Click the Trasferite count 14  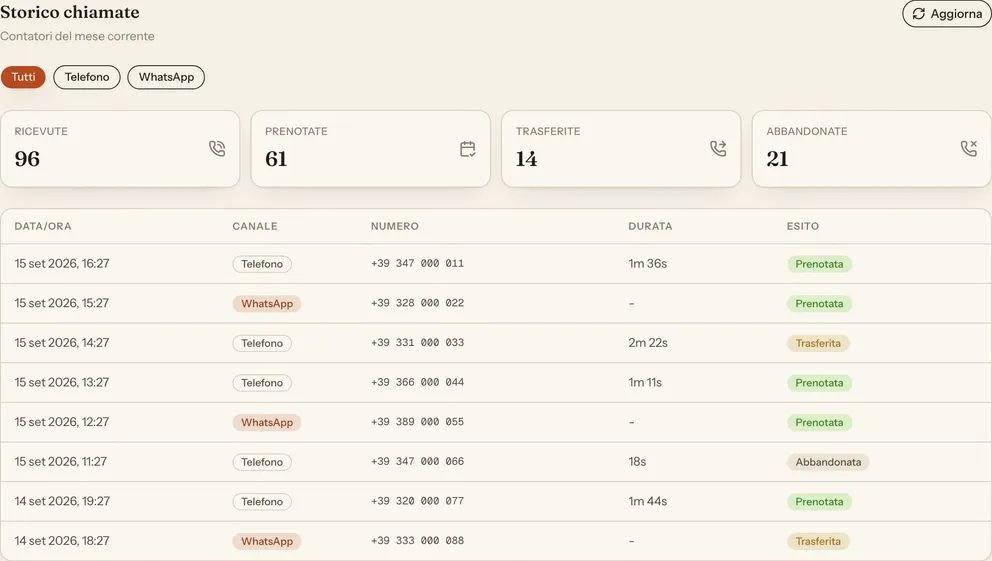tap(526, 159)
